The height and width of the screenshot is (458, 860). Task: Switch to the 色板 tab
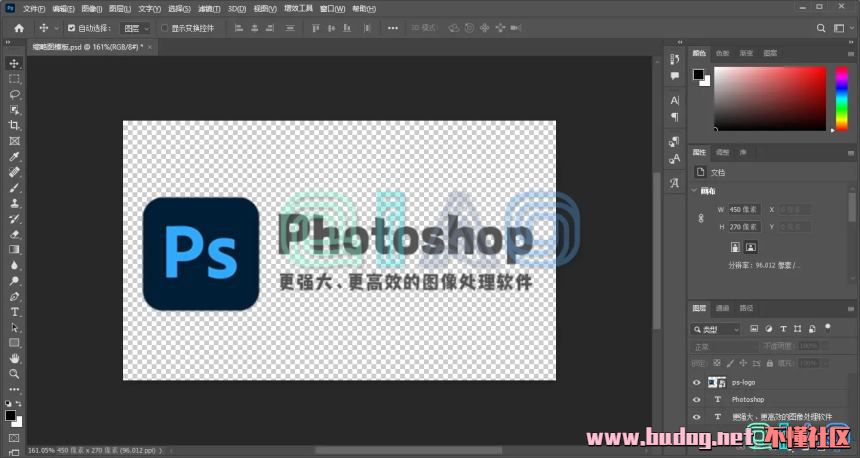pyautogui.click(x=722, y=53)
